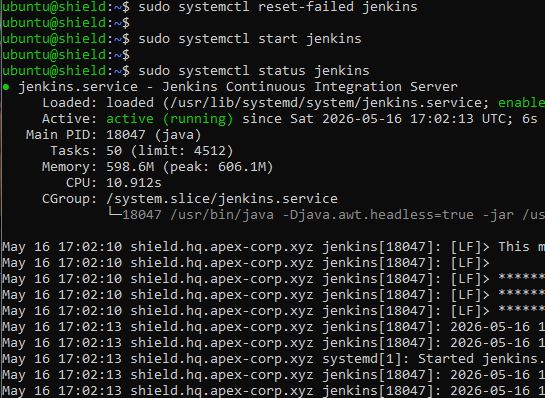Click the 'systemd[1]: Started jenkins.' log entry

[433, 358]
